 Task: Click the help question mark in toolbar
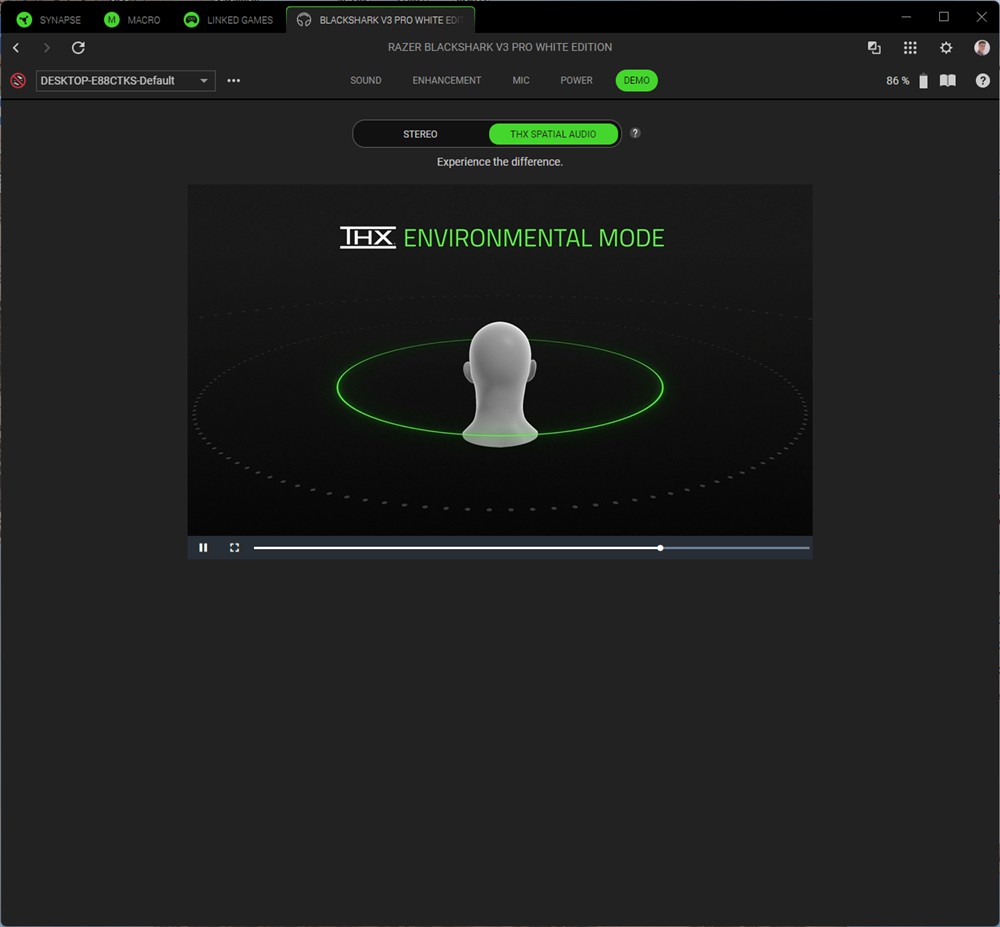pyautogui.click(x=983, y=81)
